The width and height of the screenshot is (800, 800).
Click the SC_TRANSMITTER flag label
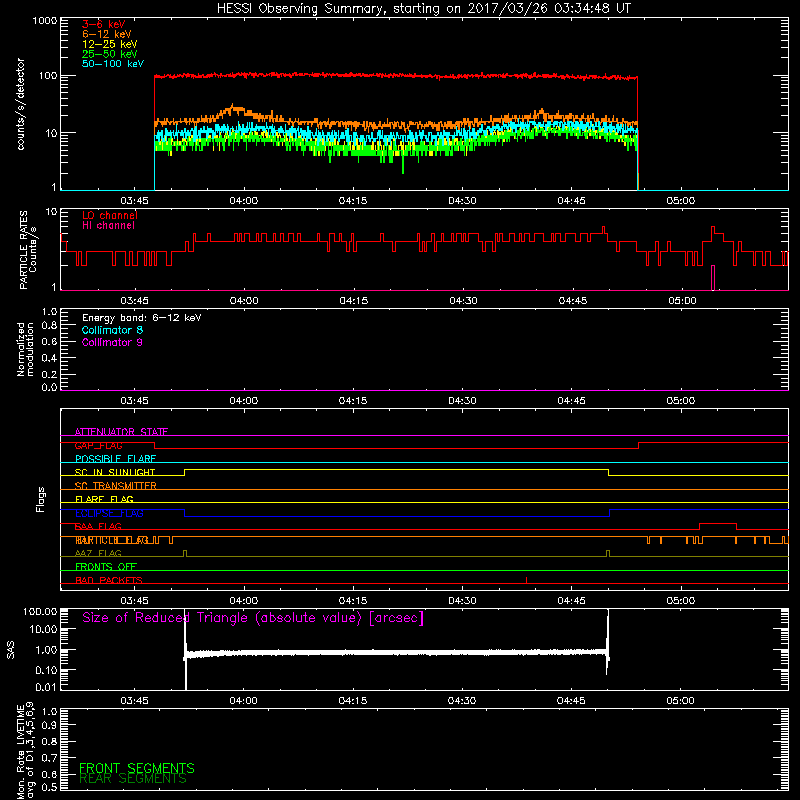115,486
